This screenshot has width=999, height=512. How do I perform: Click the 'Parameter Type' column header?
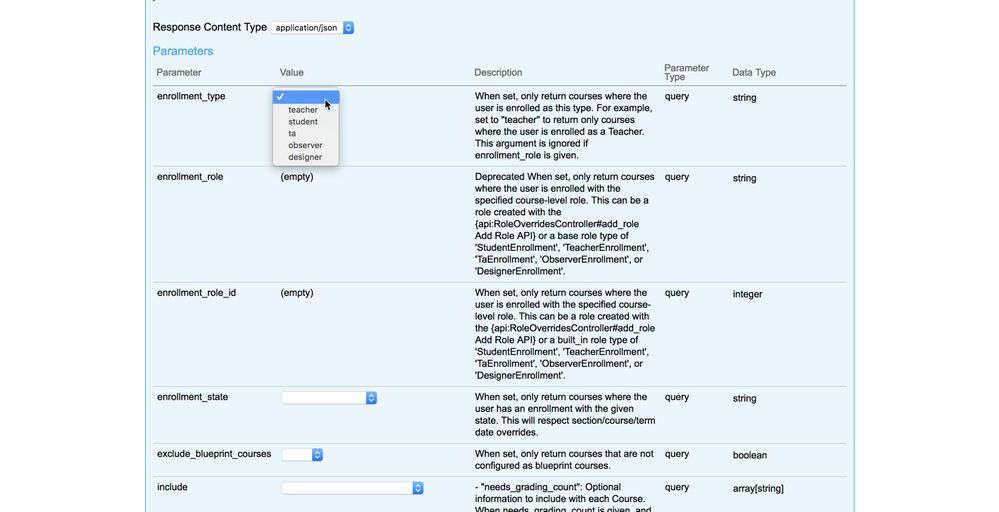pyautogui.click(x=686, y=73)
